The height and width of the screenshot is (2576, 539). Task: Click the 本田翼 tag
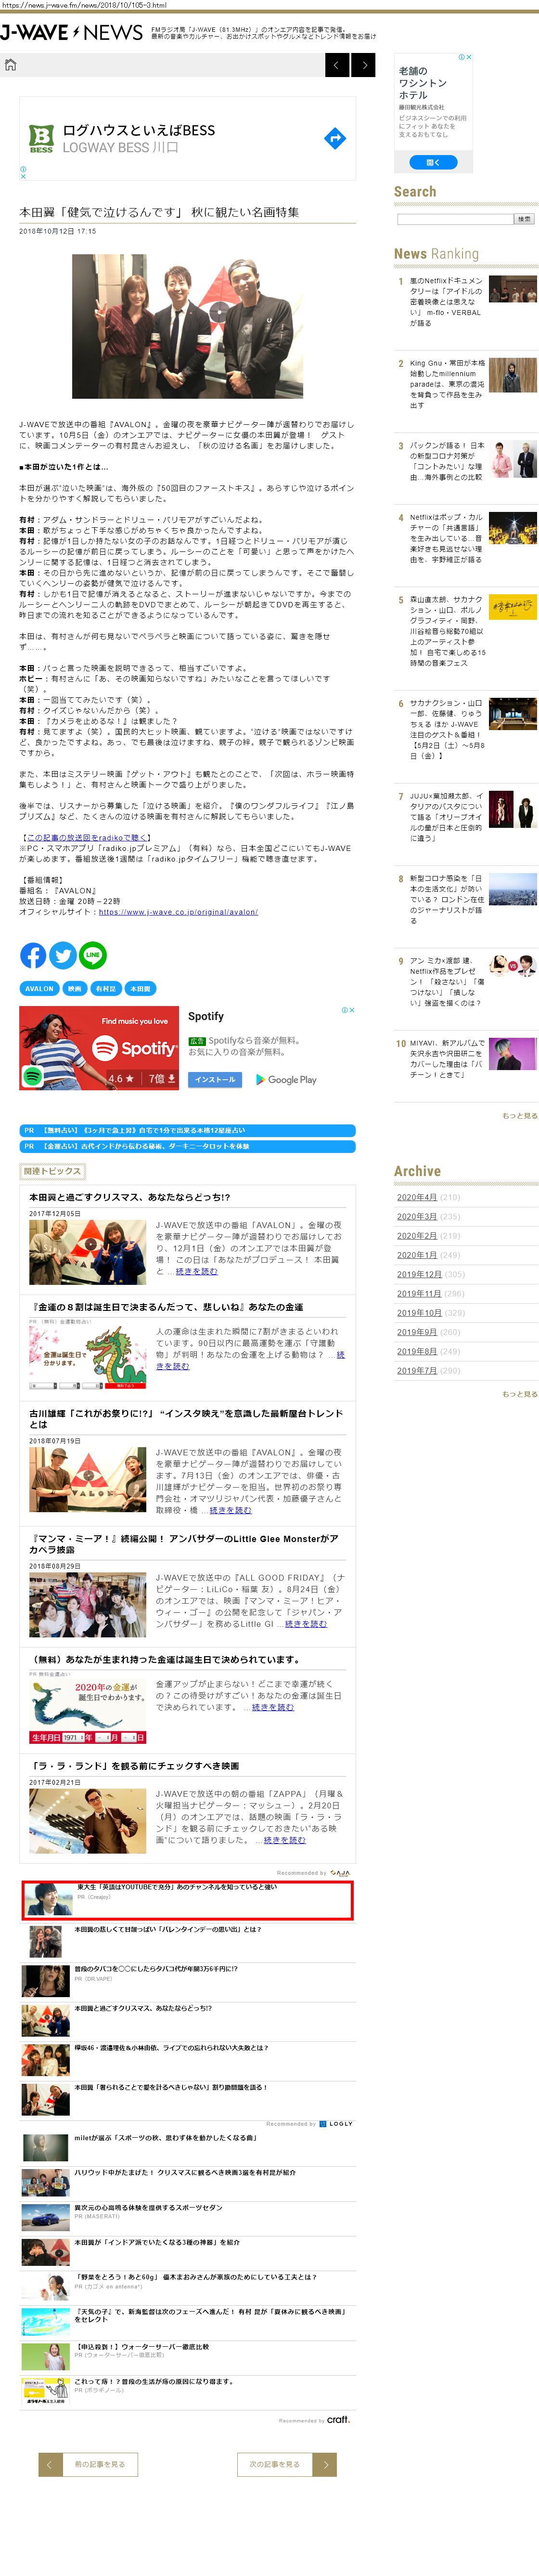tap(140, 989)
